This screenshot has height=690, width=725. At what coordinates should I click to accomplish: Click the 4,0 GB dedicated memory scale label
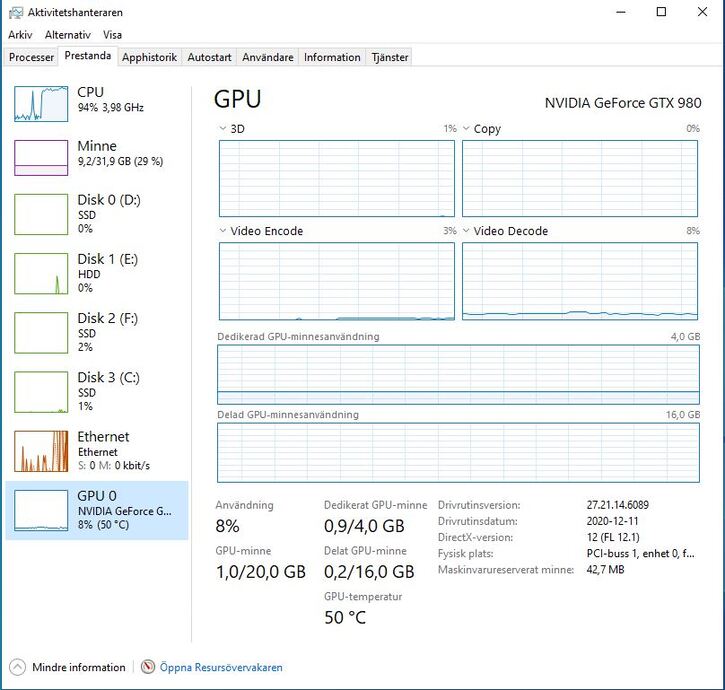pos(685,337)
